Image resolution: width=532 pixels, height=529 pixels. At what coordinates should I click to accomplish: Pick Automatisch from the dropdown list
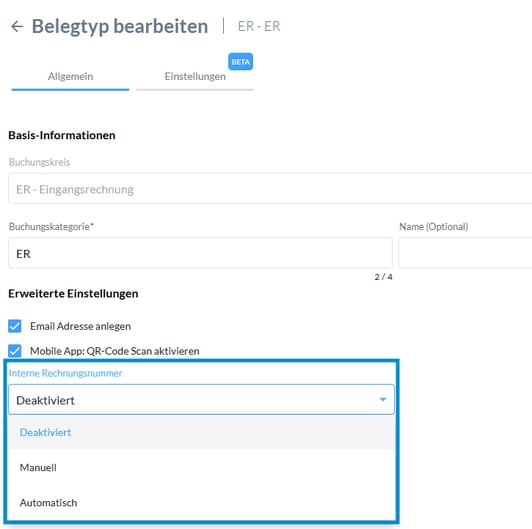pos(201,502)
